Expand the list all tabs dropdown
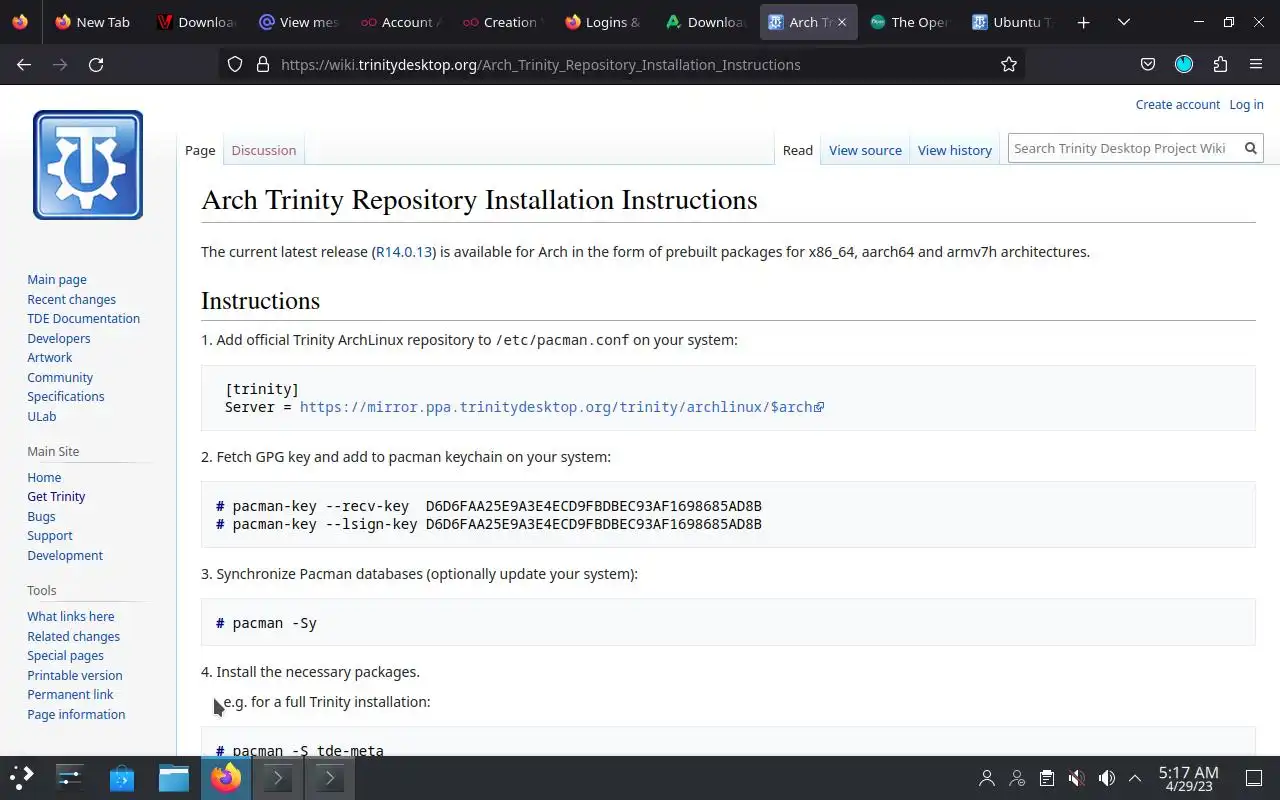This screenshot has width=1280, height=800. [x=1124, y=22]
